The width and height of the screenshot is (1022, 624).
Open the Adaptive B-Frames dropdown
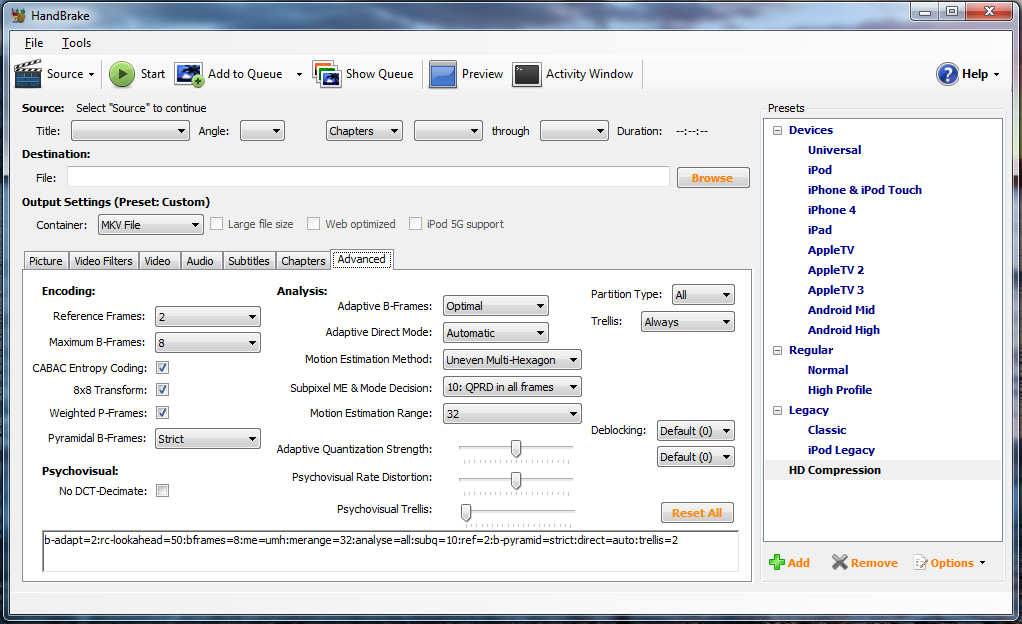pyautogui.click(x=496, y=306)
